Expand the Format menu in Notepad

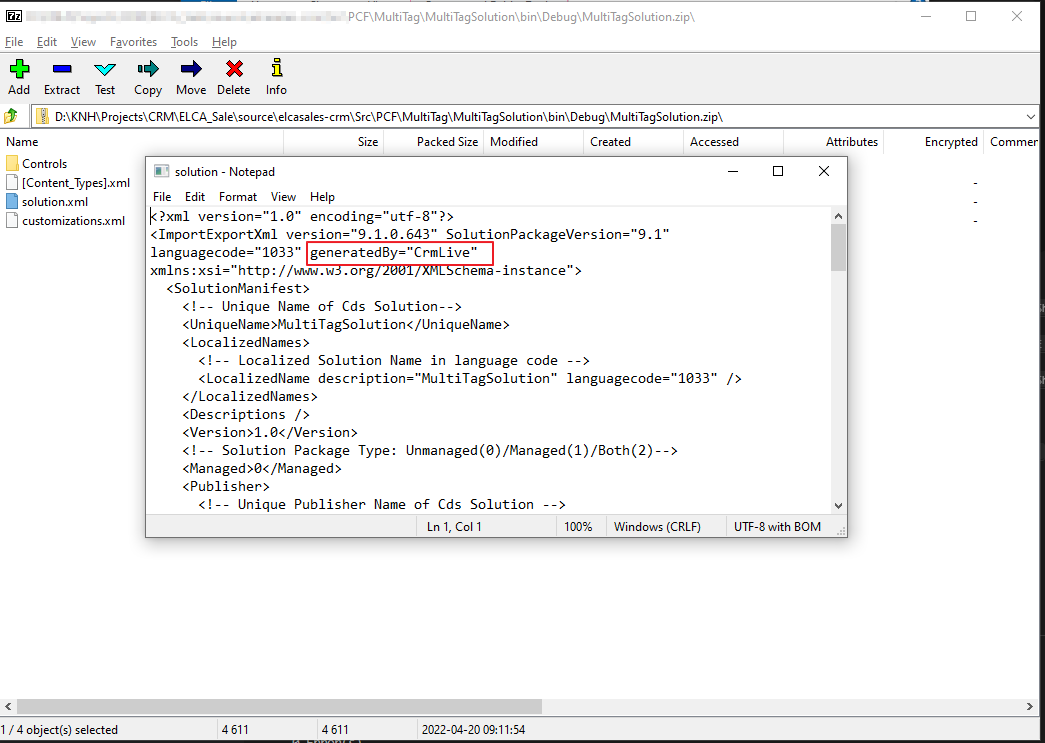237,196
